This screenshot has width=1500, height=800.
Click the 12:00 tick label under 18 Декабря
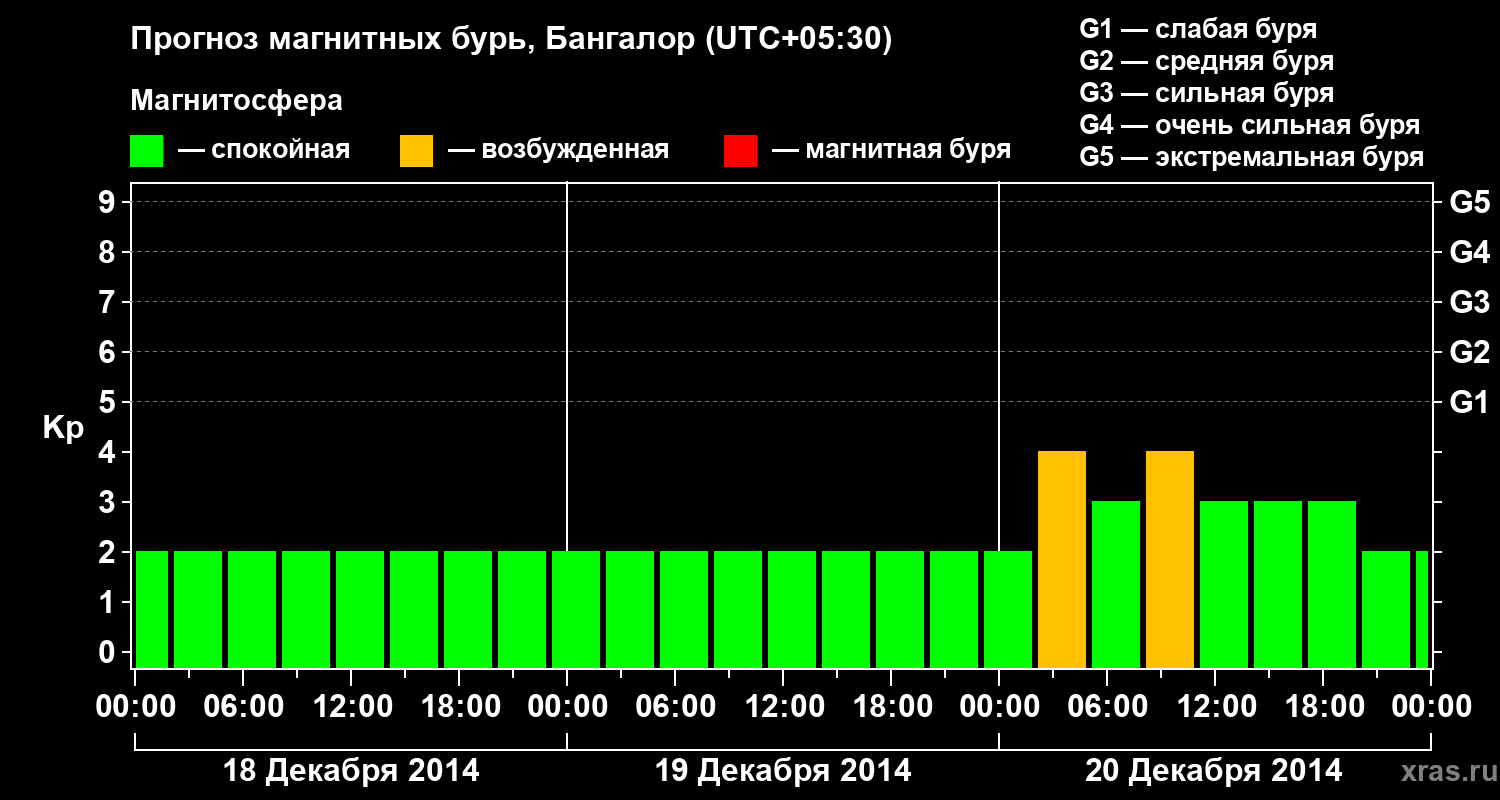(x=351, y=707)
